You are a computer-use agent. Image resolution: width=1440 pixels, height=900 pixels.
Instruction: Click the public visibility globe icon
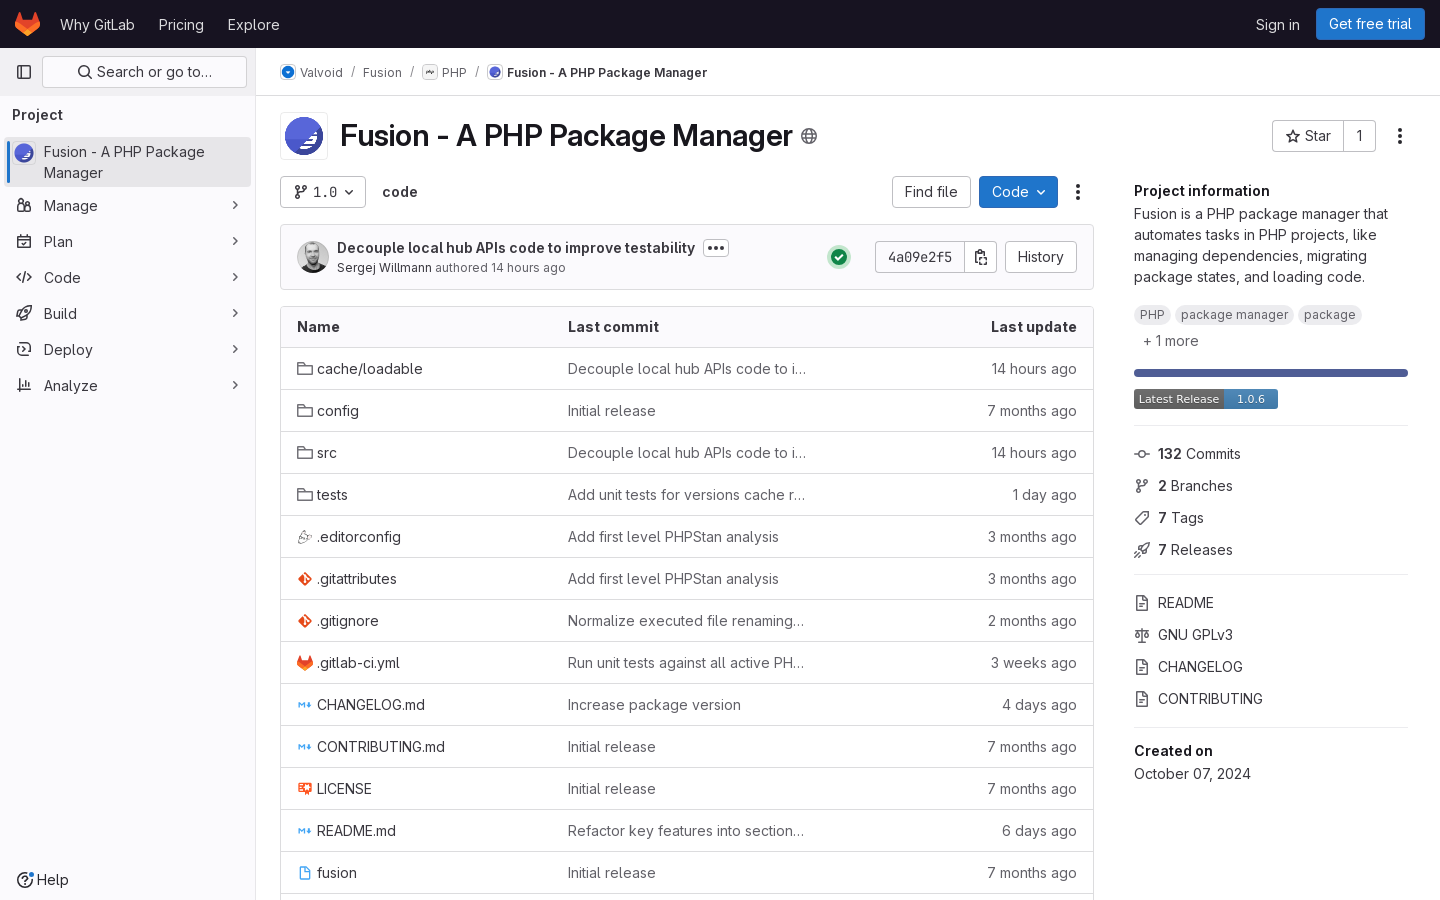(x=809, y=136)
